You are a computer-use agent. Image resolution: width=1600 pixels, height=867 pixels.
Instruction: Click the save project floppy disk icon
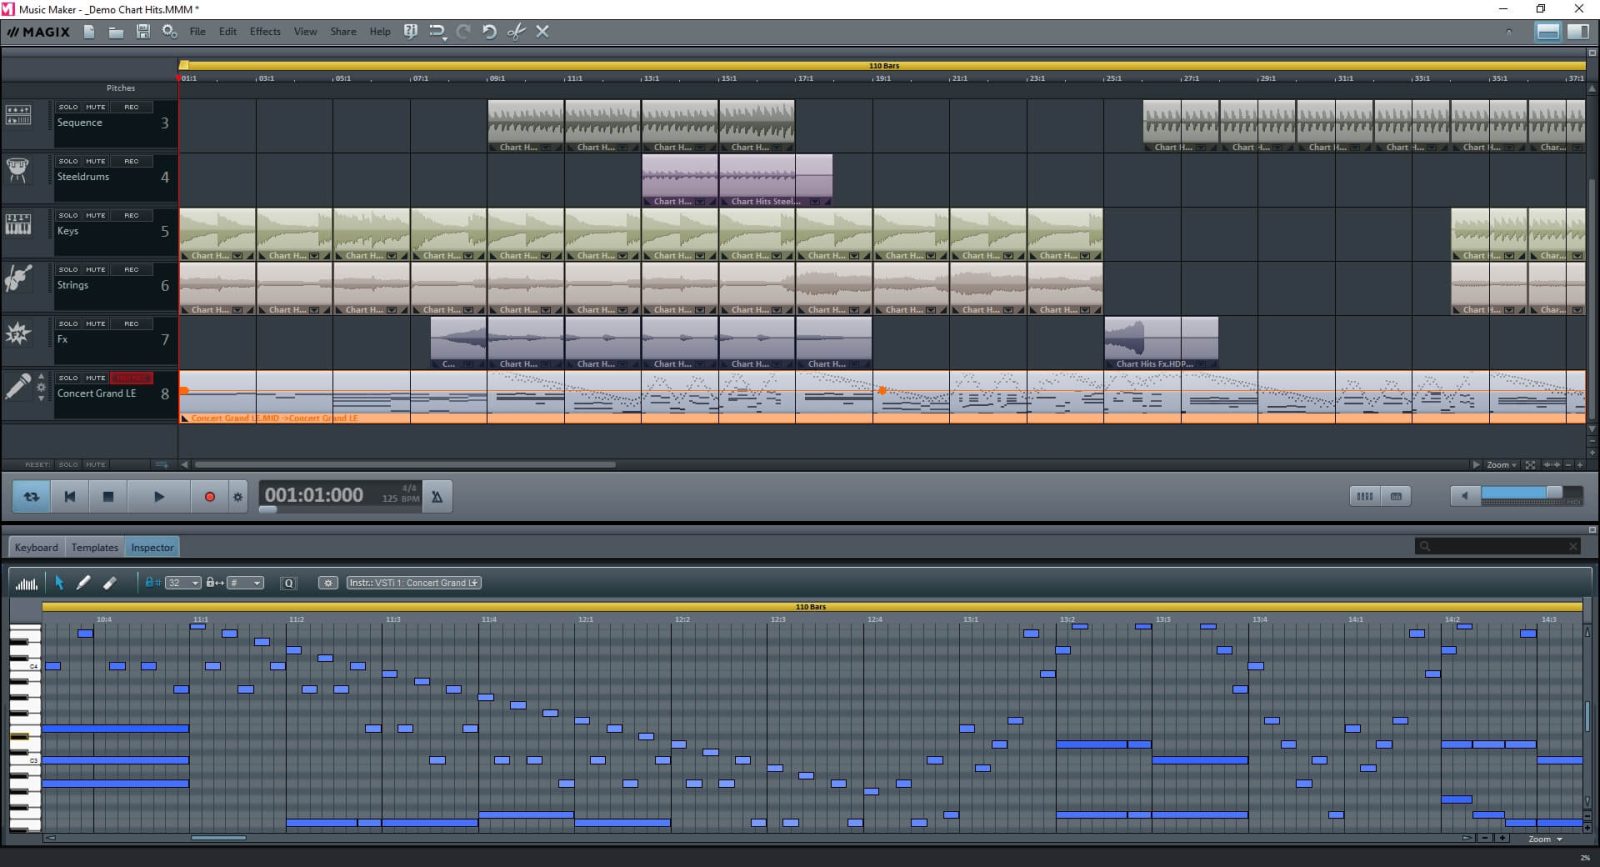click(143, 31)
